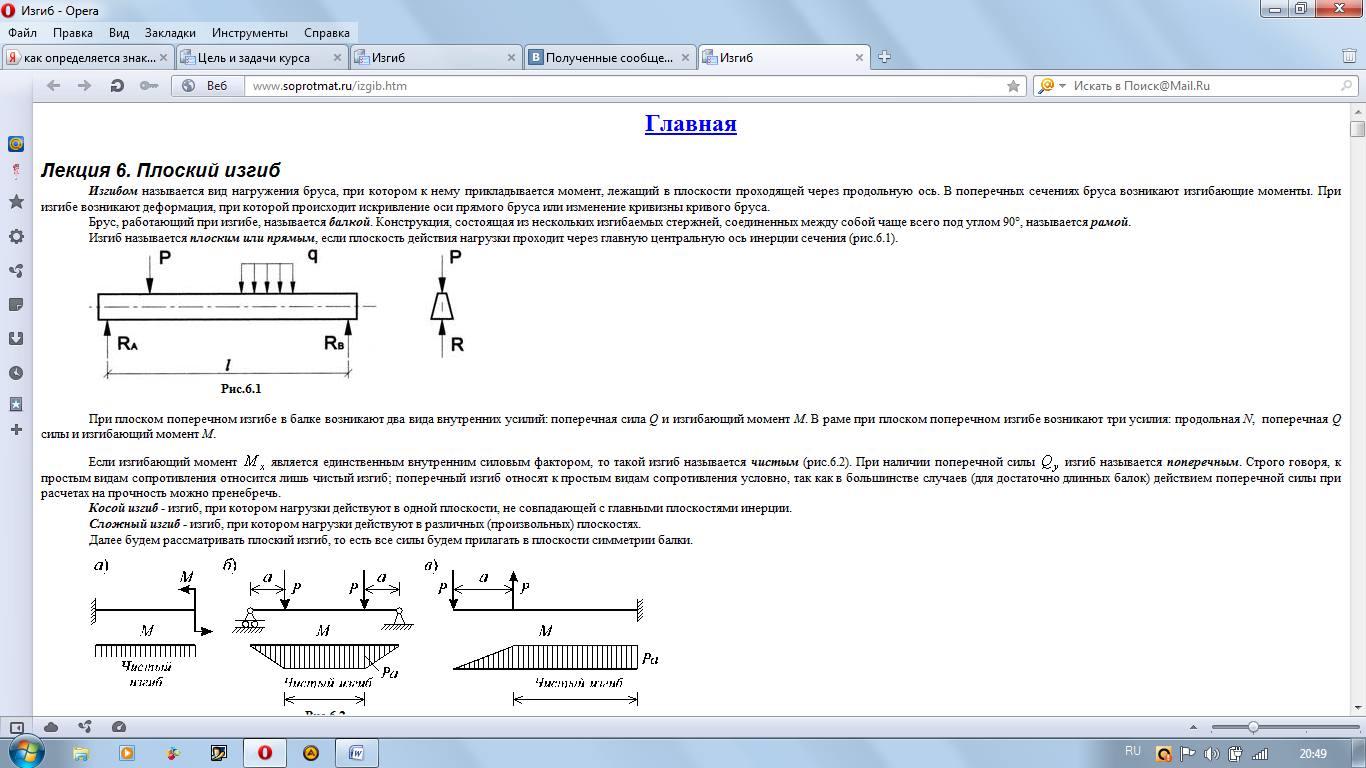Open the new tab plus button

884,57
